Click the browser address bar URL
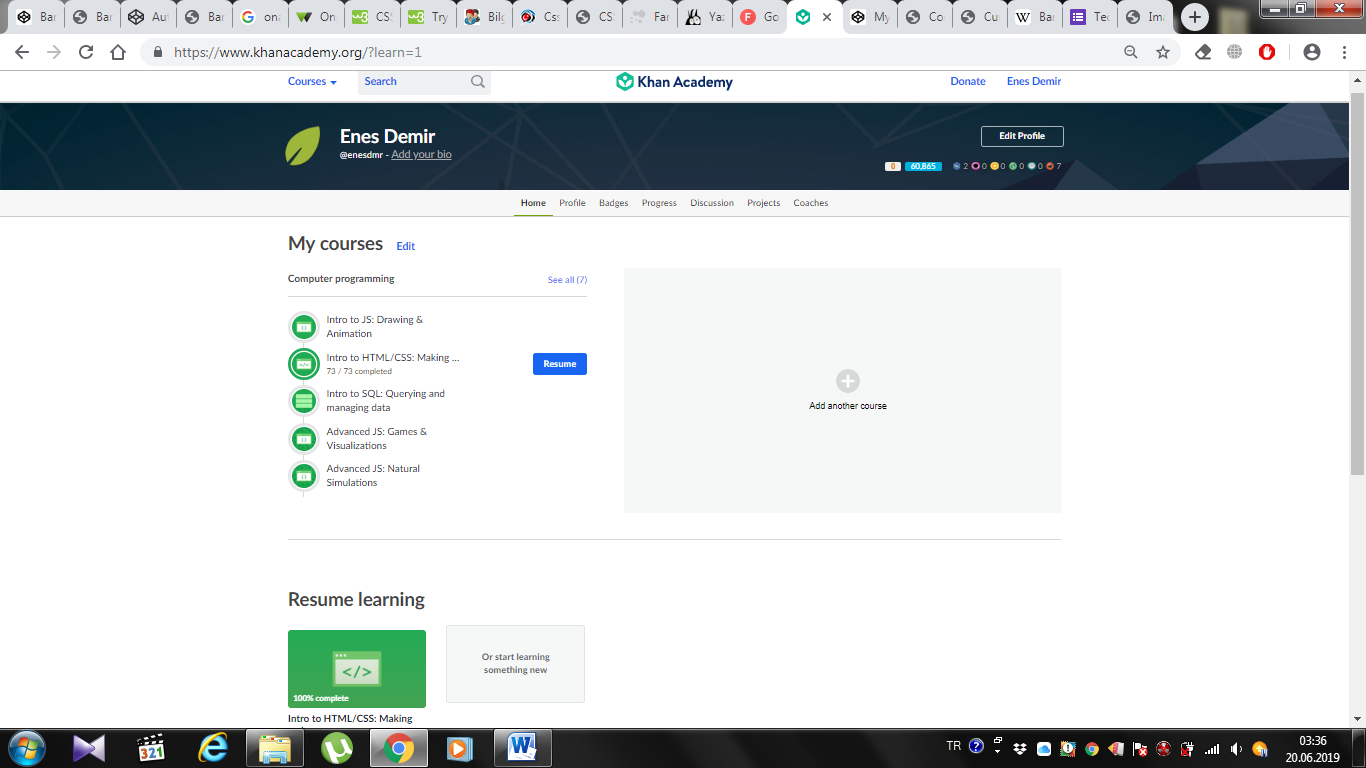Viewport: 1366px width, 768px height. [298, 52]
